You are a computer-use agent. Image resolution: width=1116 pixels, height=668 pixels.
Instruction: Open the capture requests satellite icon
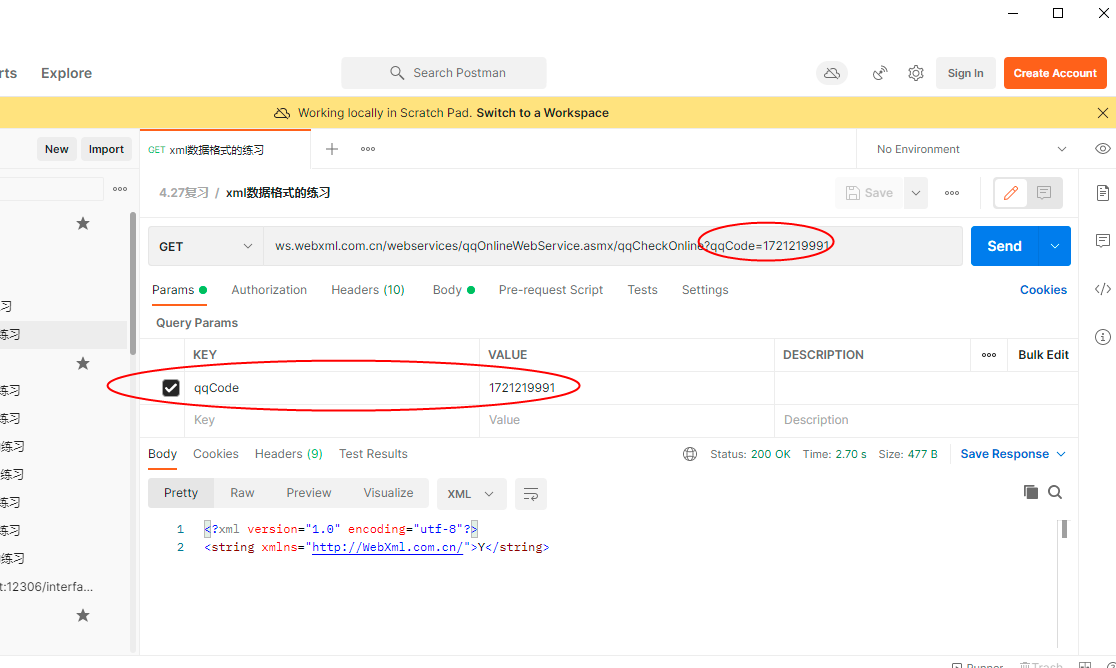tap(880, 73)
